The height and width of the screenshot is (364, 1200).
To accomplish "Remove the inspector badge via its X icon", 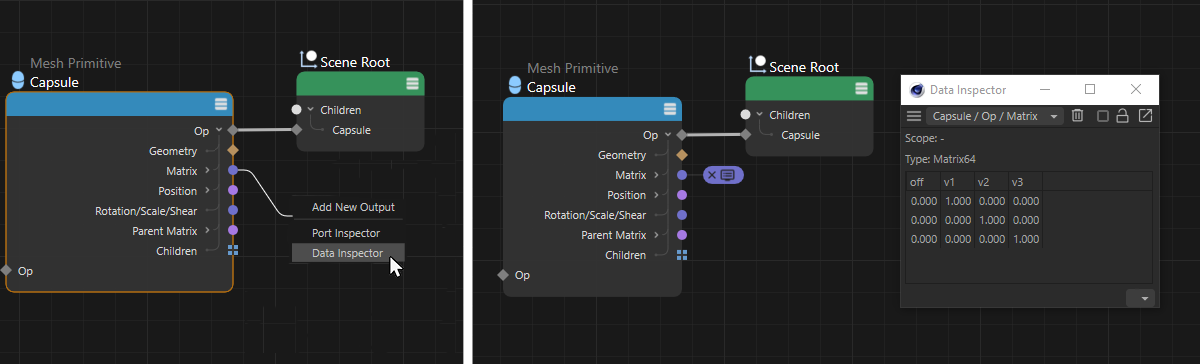I will [712, 175].
